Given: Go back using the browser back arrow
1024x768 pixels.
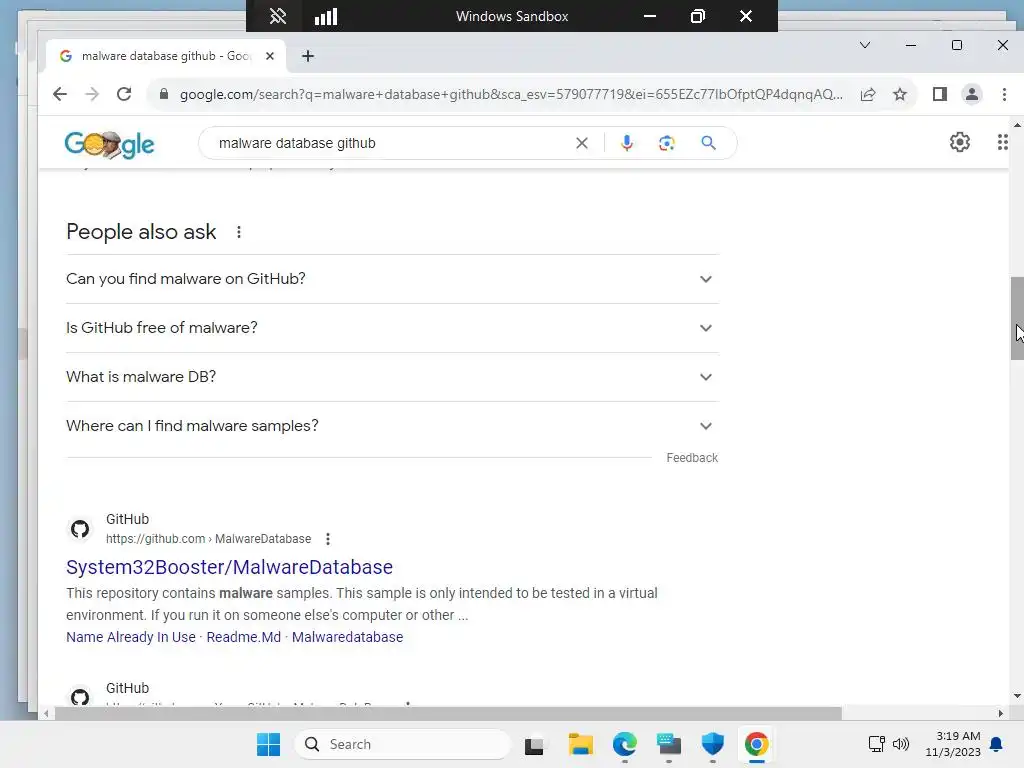Looking at the screenshot, I should tap(59, 94).
